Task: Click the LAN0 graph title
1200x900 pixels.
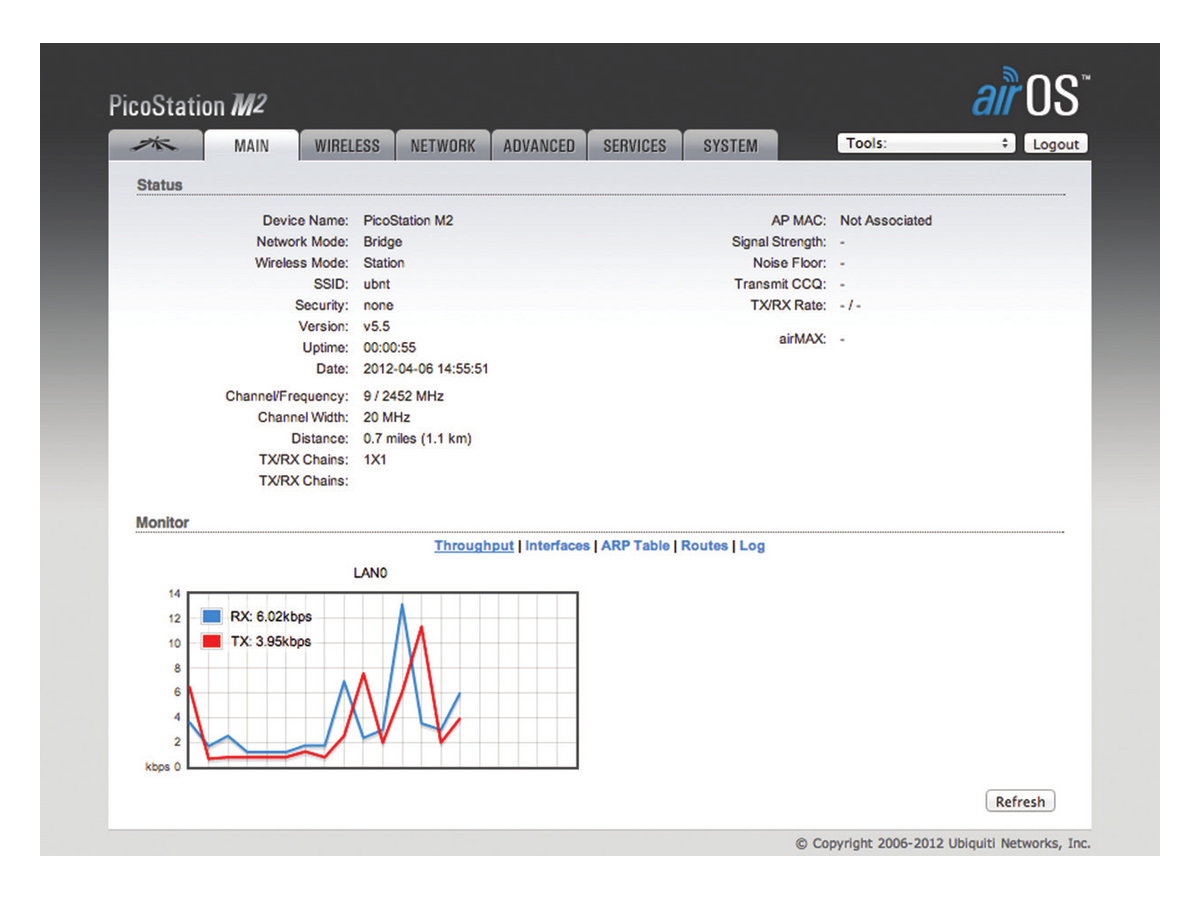Action: (x=370, y=573)
